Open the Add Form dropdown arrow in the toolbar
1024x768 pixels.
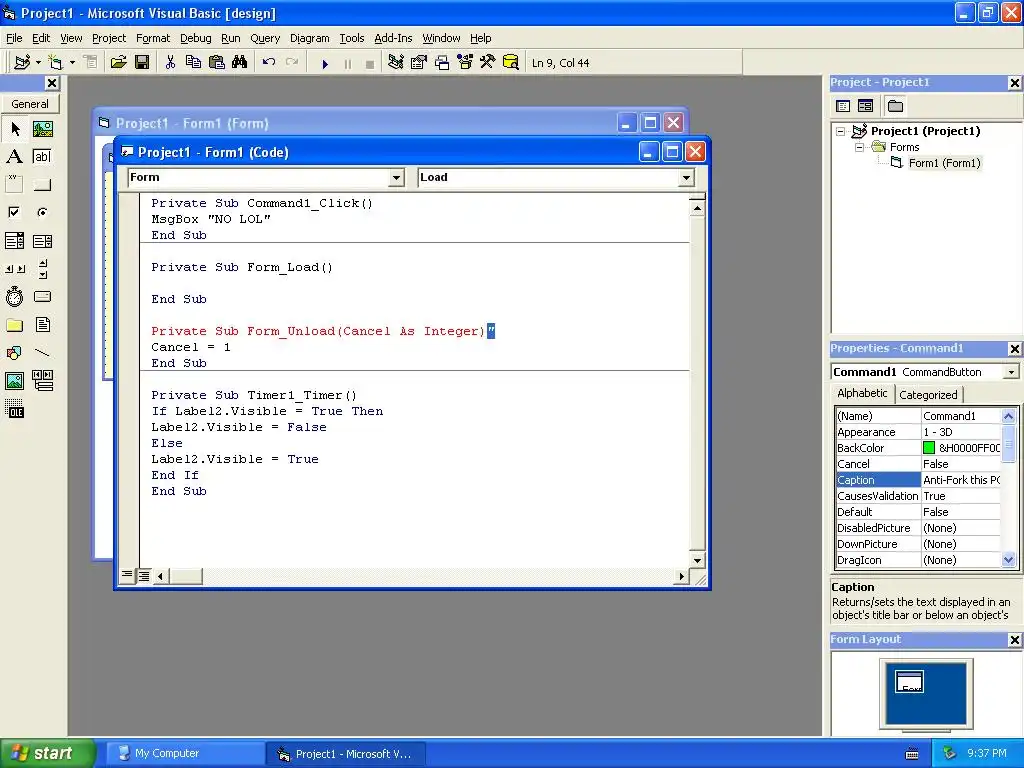click(72, 63)
